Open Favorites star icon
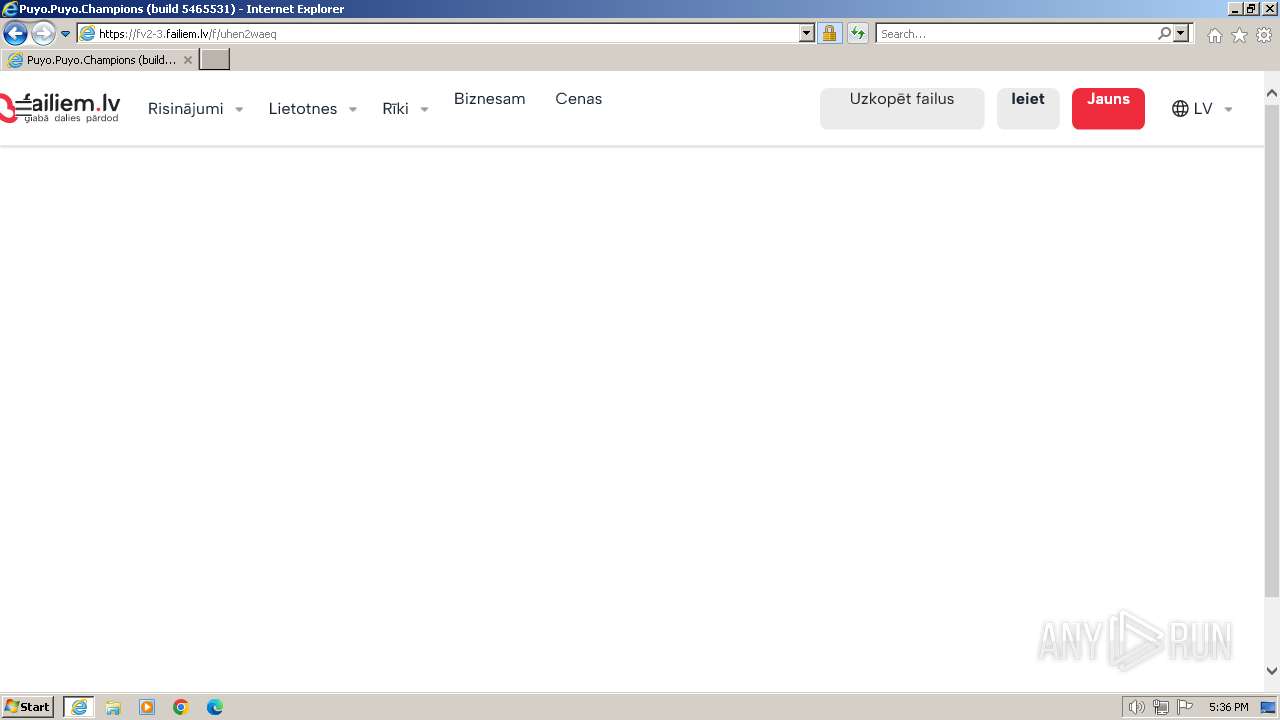 pyautogui.click(x=1239, y=35)
